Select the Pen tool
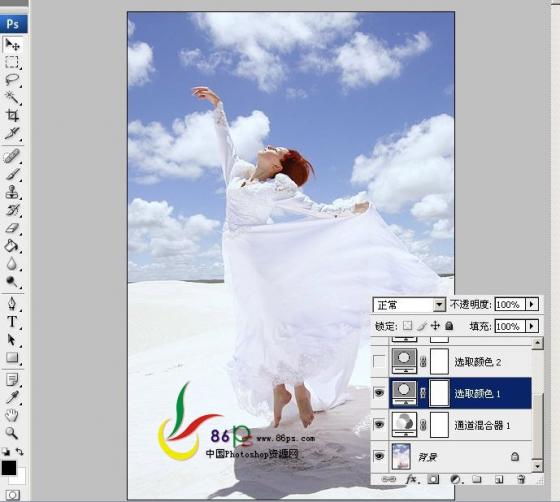This screenshot has width=560, height=502. click(x=12, y=304)
